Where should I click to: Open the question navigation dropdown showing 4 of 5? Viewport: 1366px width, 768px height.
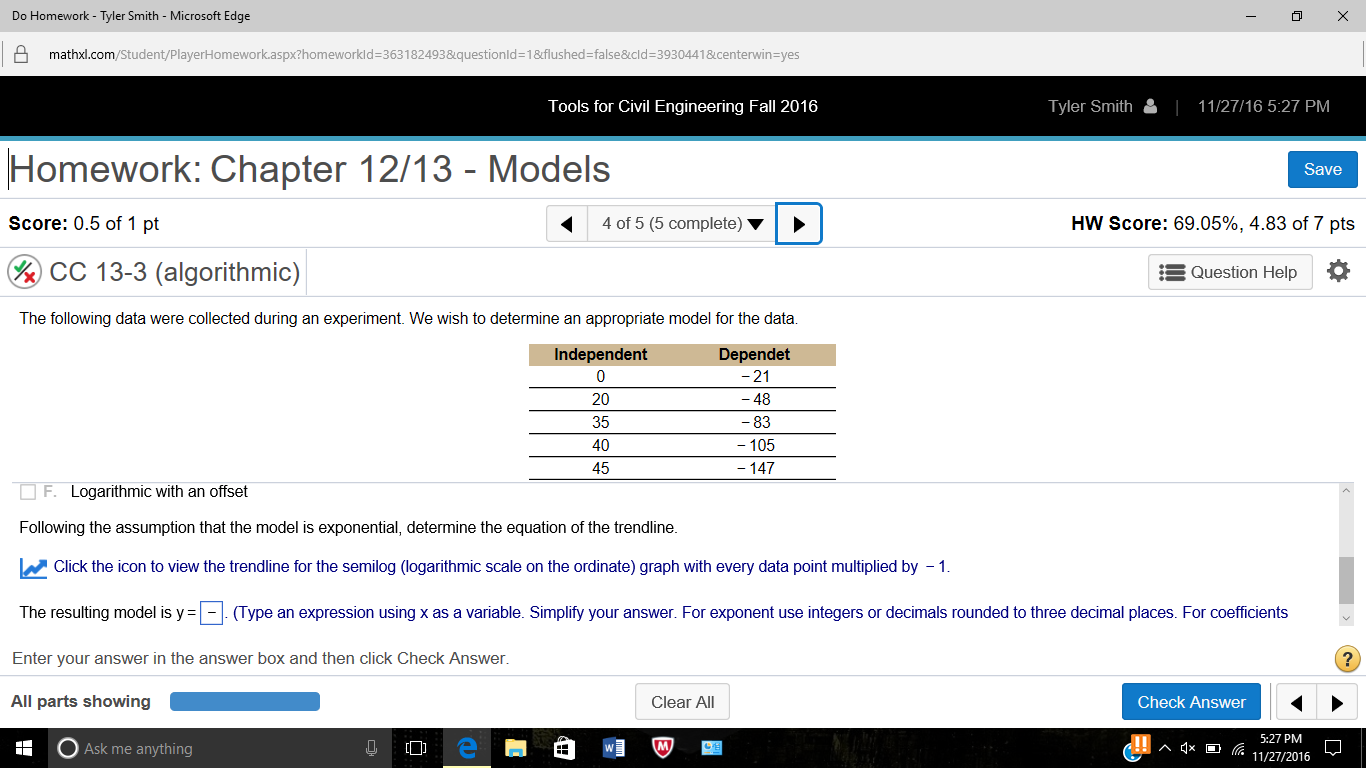coord(680,223)
